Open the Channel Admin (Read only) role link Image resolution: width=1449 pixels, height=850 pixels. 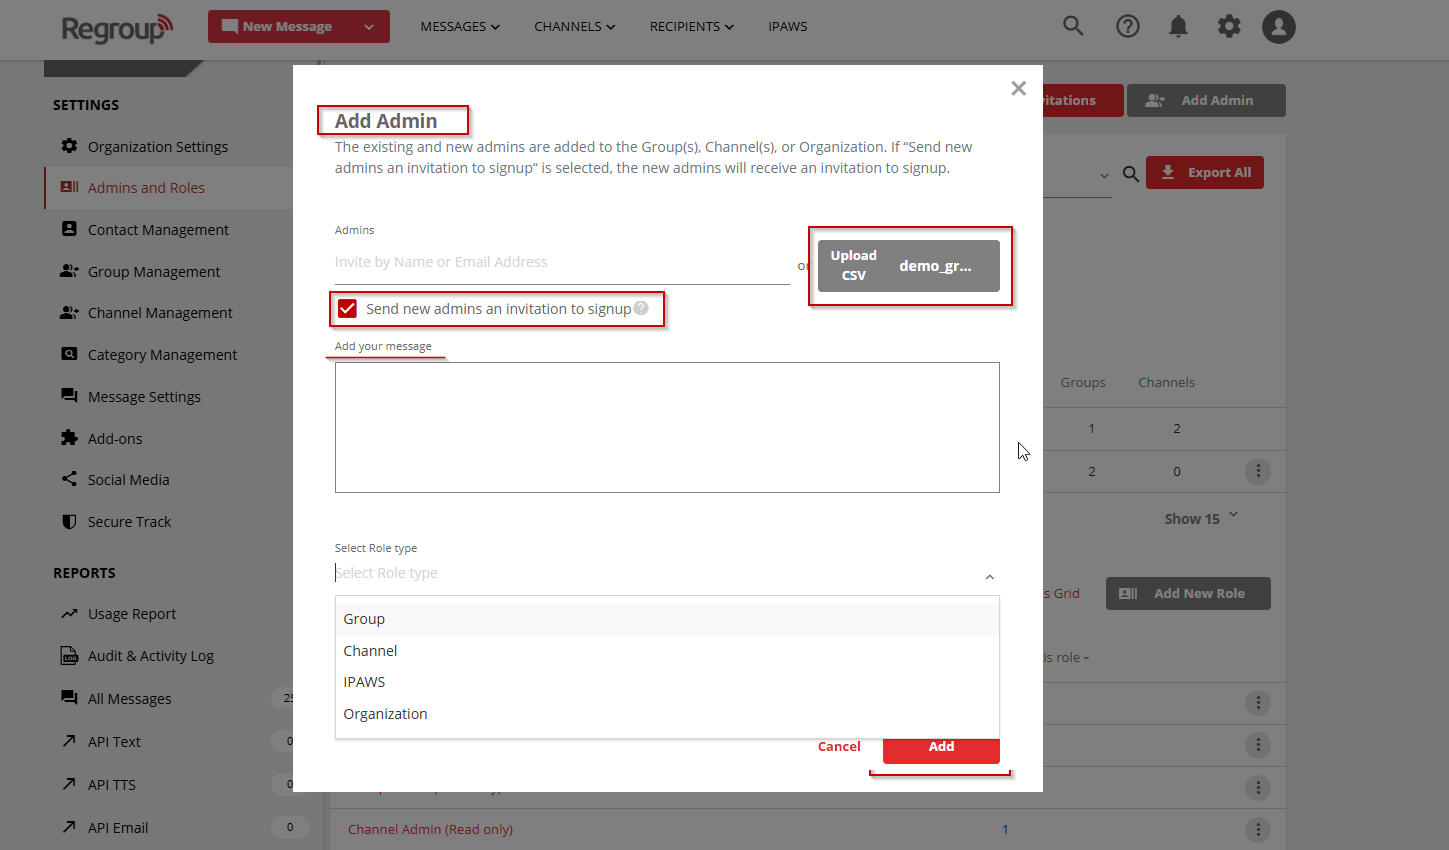tap(430, 829)
